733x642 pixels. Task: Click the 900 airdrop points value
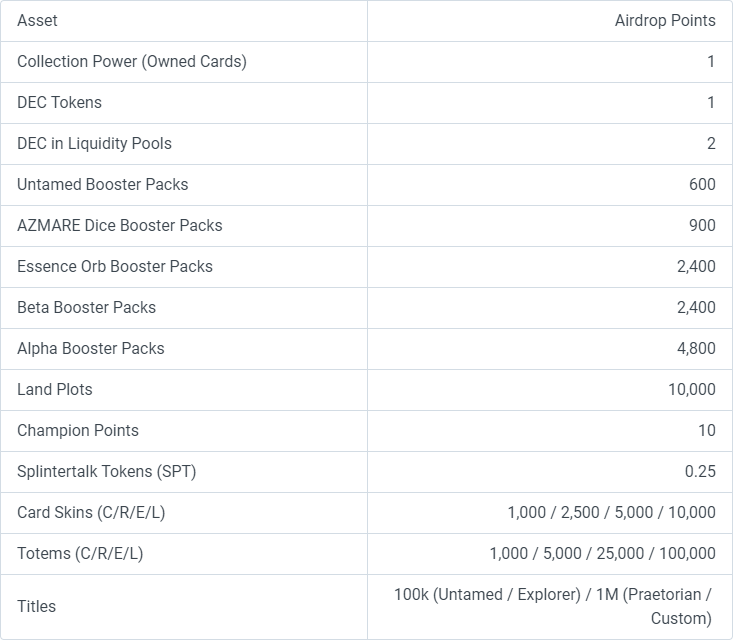(702, 226)
